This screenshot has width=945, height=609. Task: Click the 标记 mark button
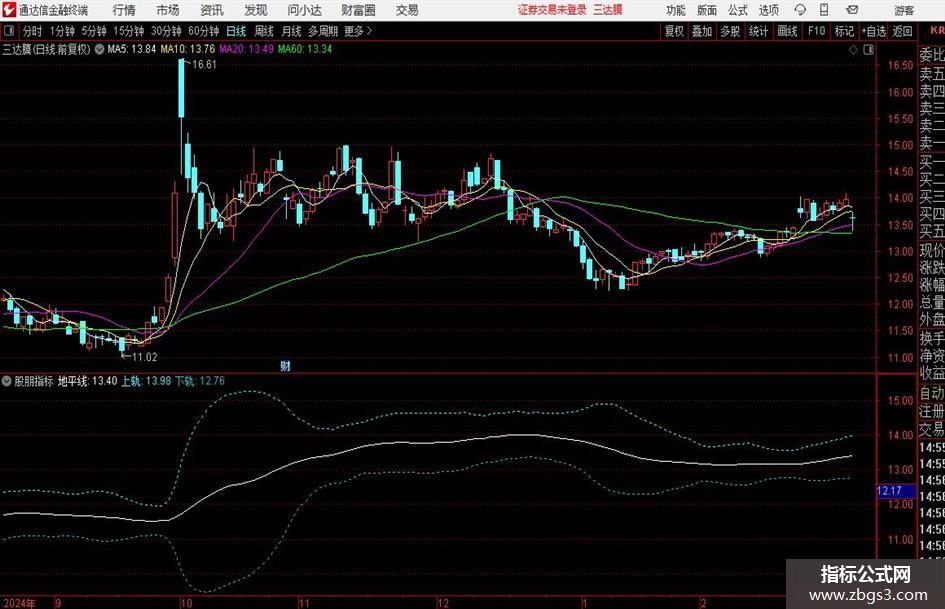point(844,31)
